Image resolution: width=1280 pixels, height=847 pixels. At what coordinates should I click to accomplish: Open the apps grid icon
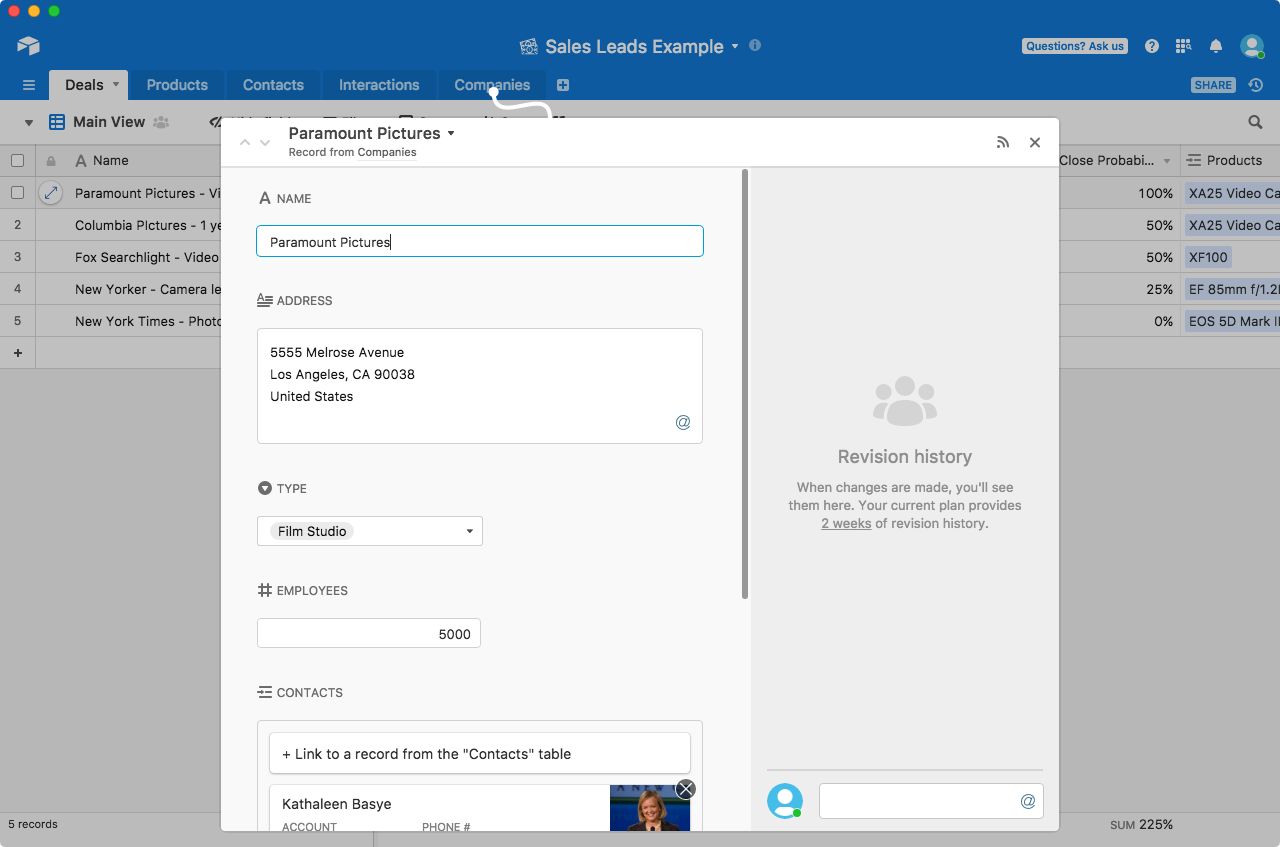(1183, 46)
